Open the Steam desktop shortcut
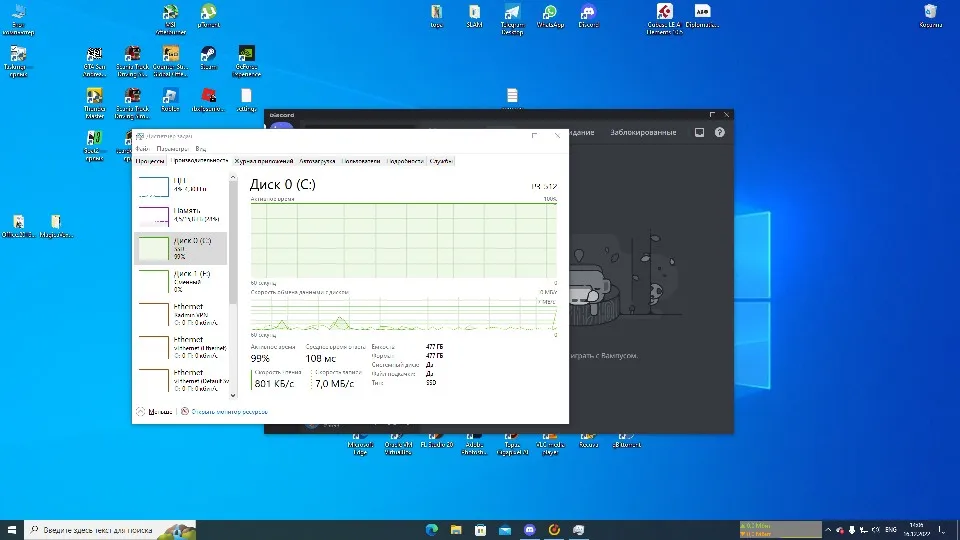This screenshot has width=960, height=540. (207, 56)
